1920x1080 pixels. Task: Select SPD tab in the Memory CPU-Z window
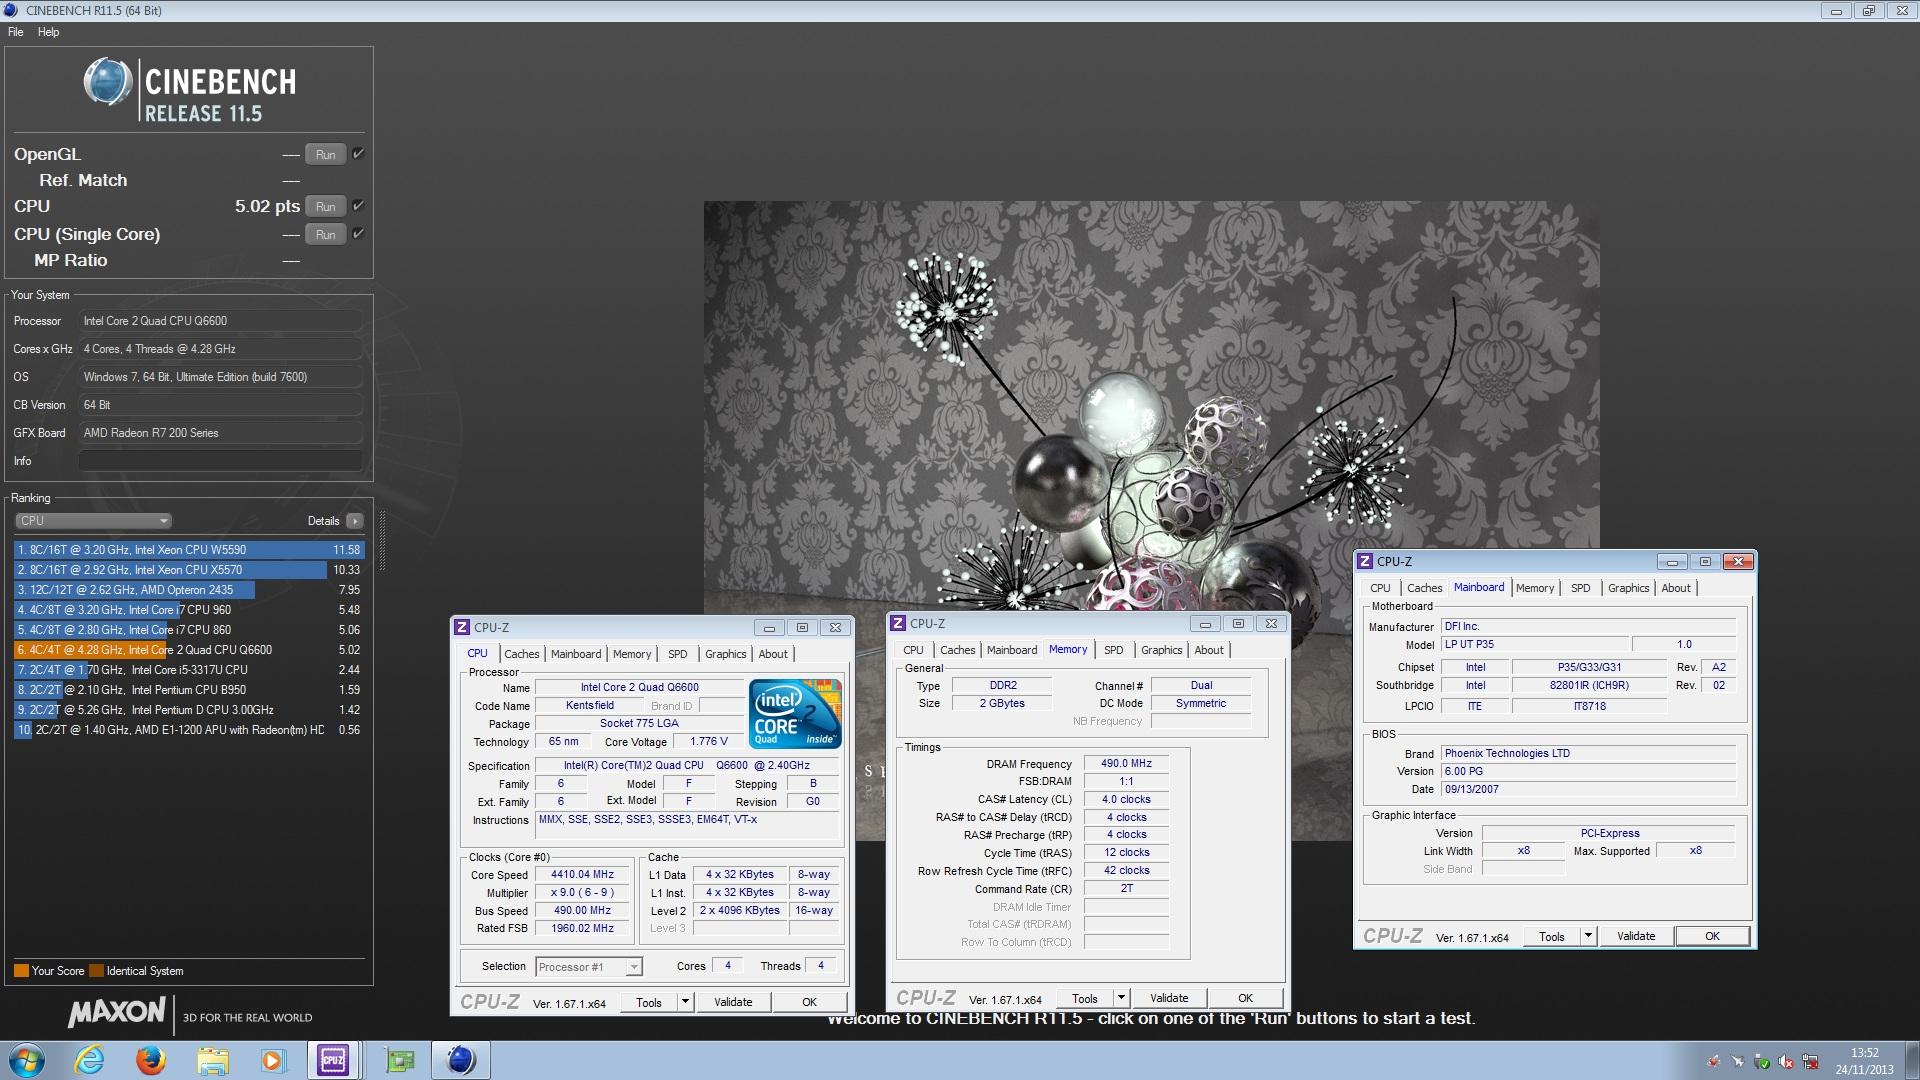pyautogui.click(x=1113, y=650)
